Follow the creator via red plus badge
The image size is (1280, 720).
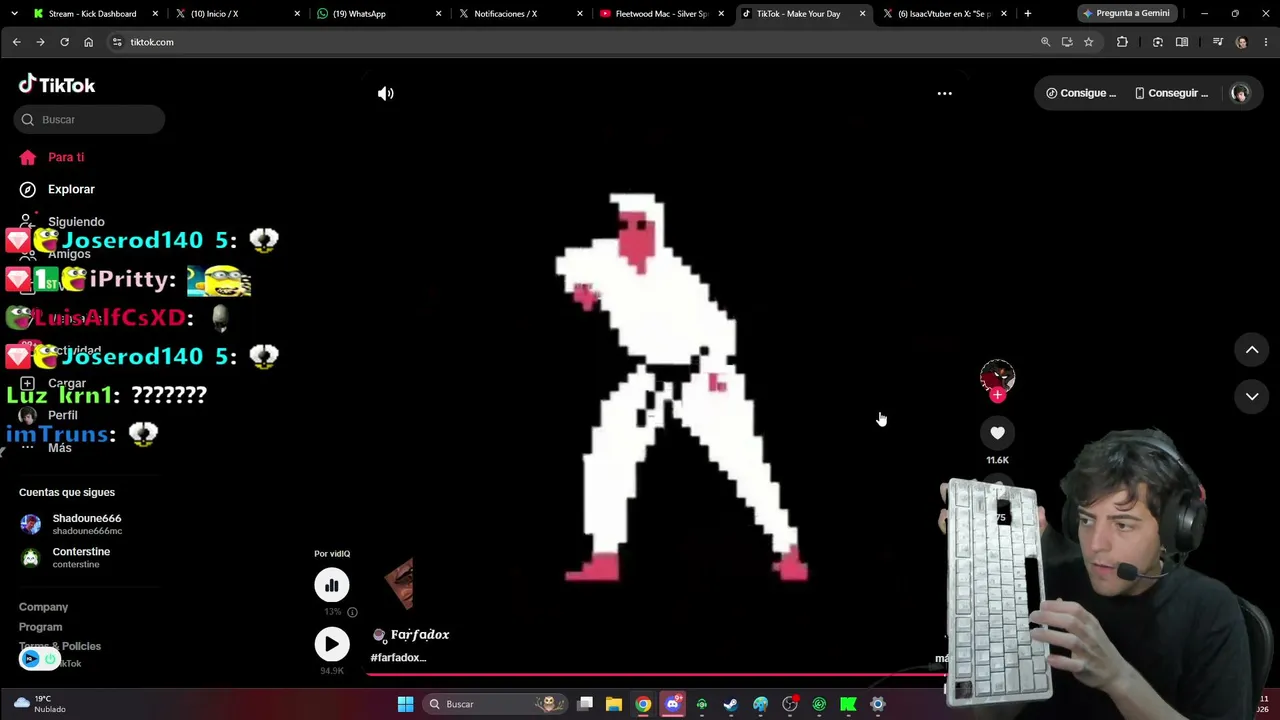click(x=997, y=395)
